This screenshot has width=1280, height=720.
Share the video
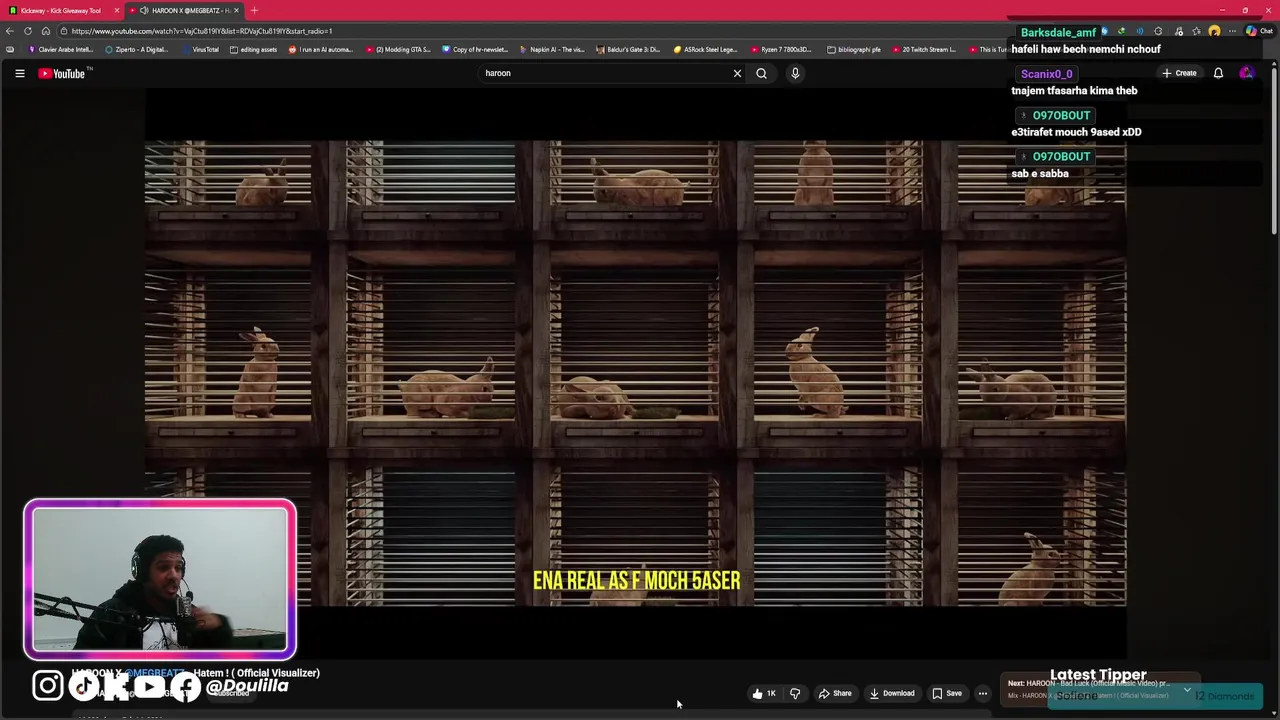pos(835,693)
